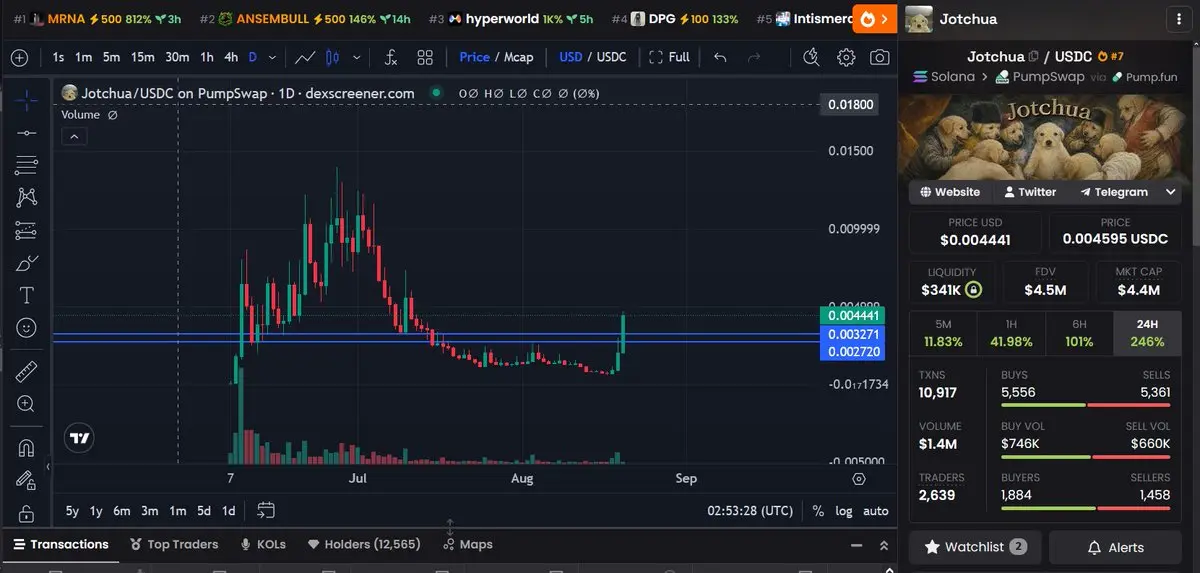
Task: Expand the bottom panel with double chevron
Action: pyautogui.click(x=884, y=546)
